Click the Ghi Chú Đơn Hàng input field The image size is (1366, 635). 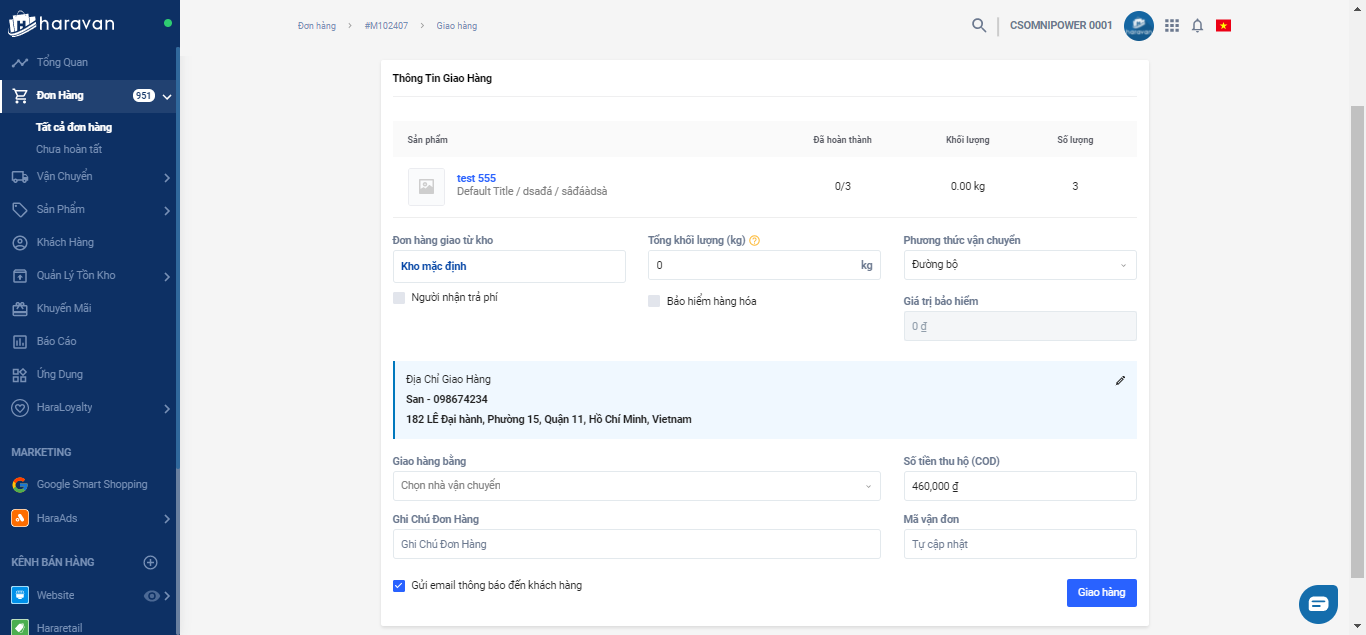pos(636,544)
